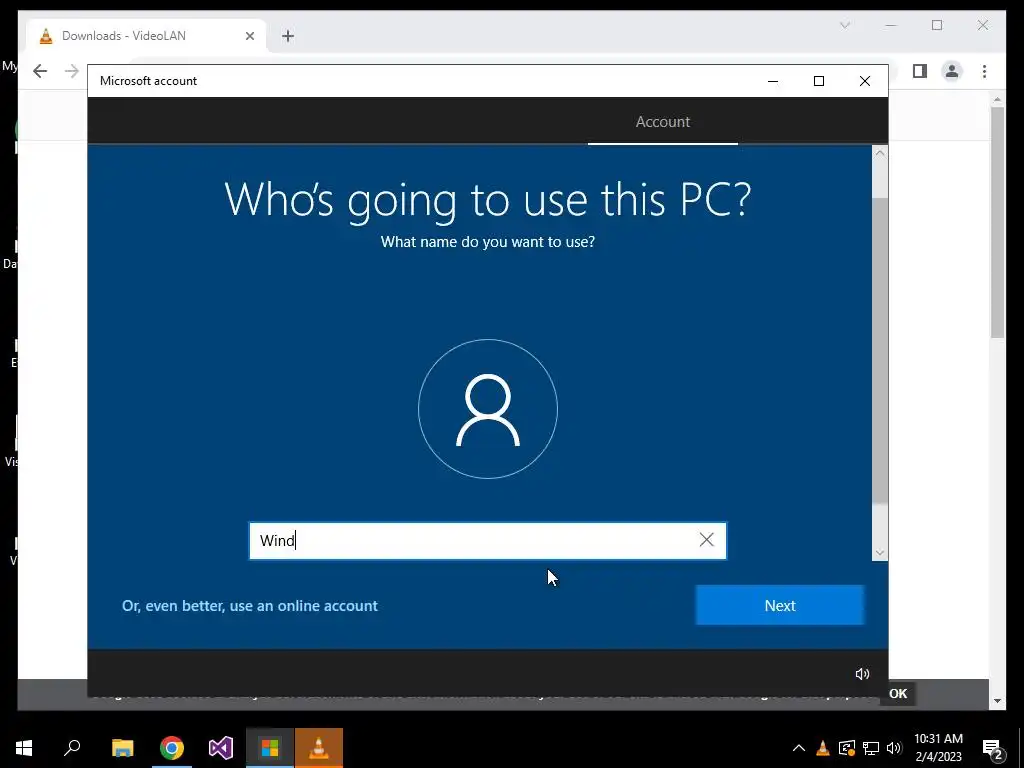Select the Downloads - VideoLAN tab
The image size is (1024, 768).
146,36
